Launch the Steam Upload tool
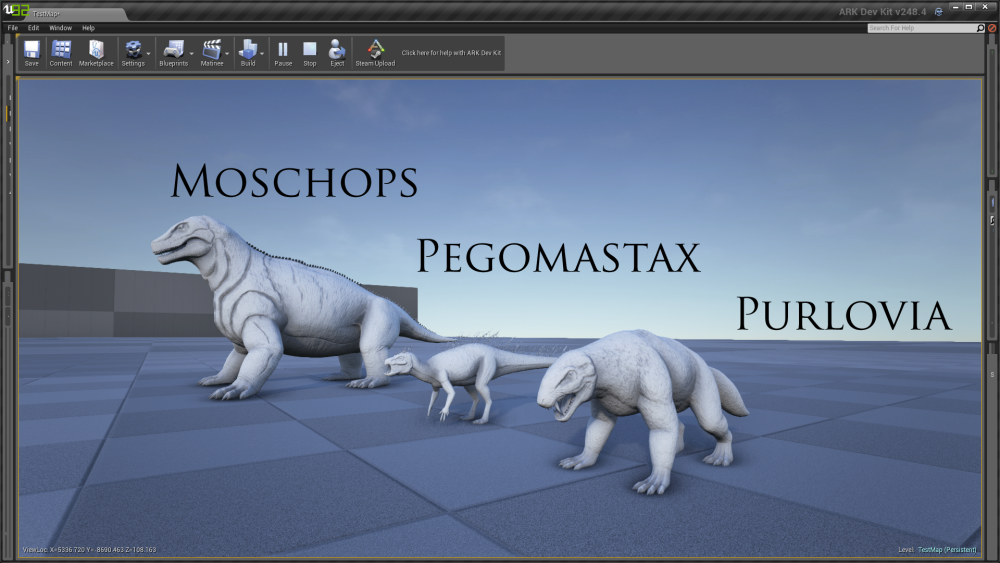1000x563 pixels. [375, 53]
